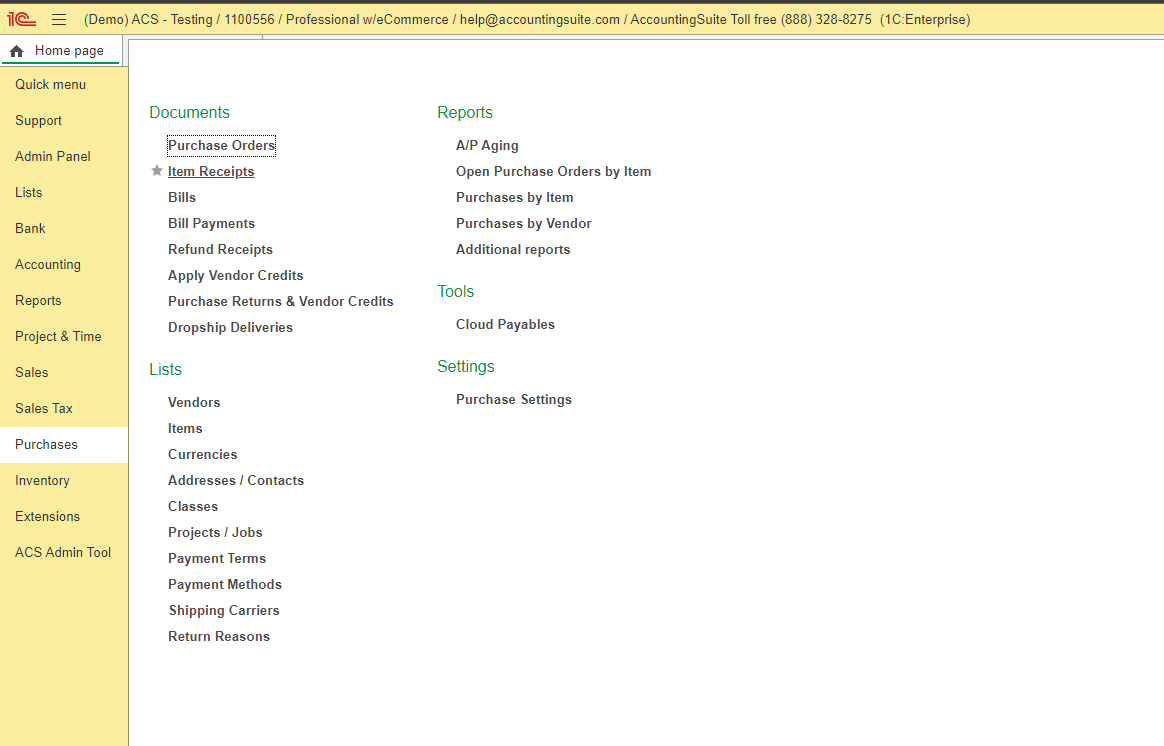Open Addresses / Contacts list
The image size is (1164, 746).
pyautogui.click(x=236, y=480)
